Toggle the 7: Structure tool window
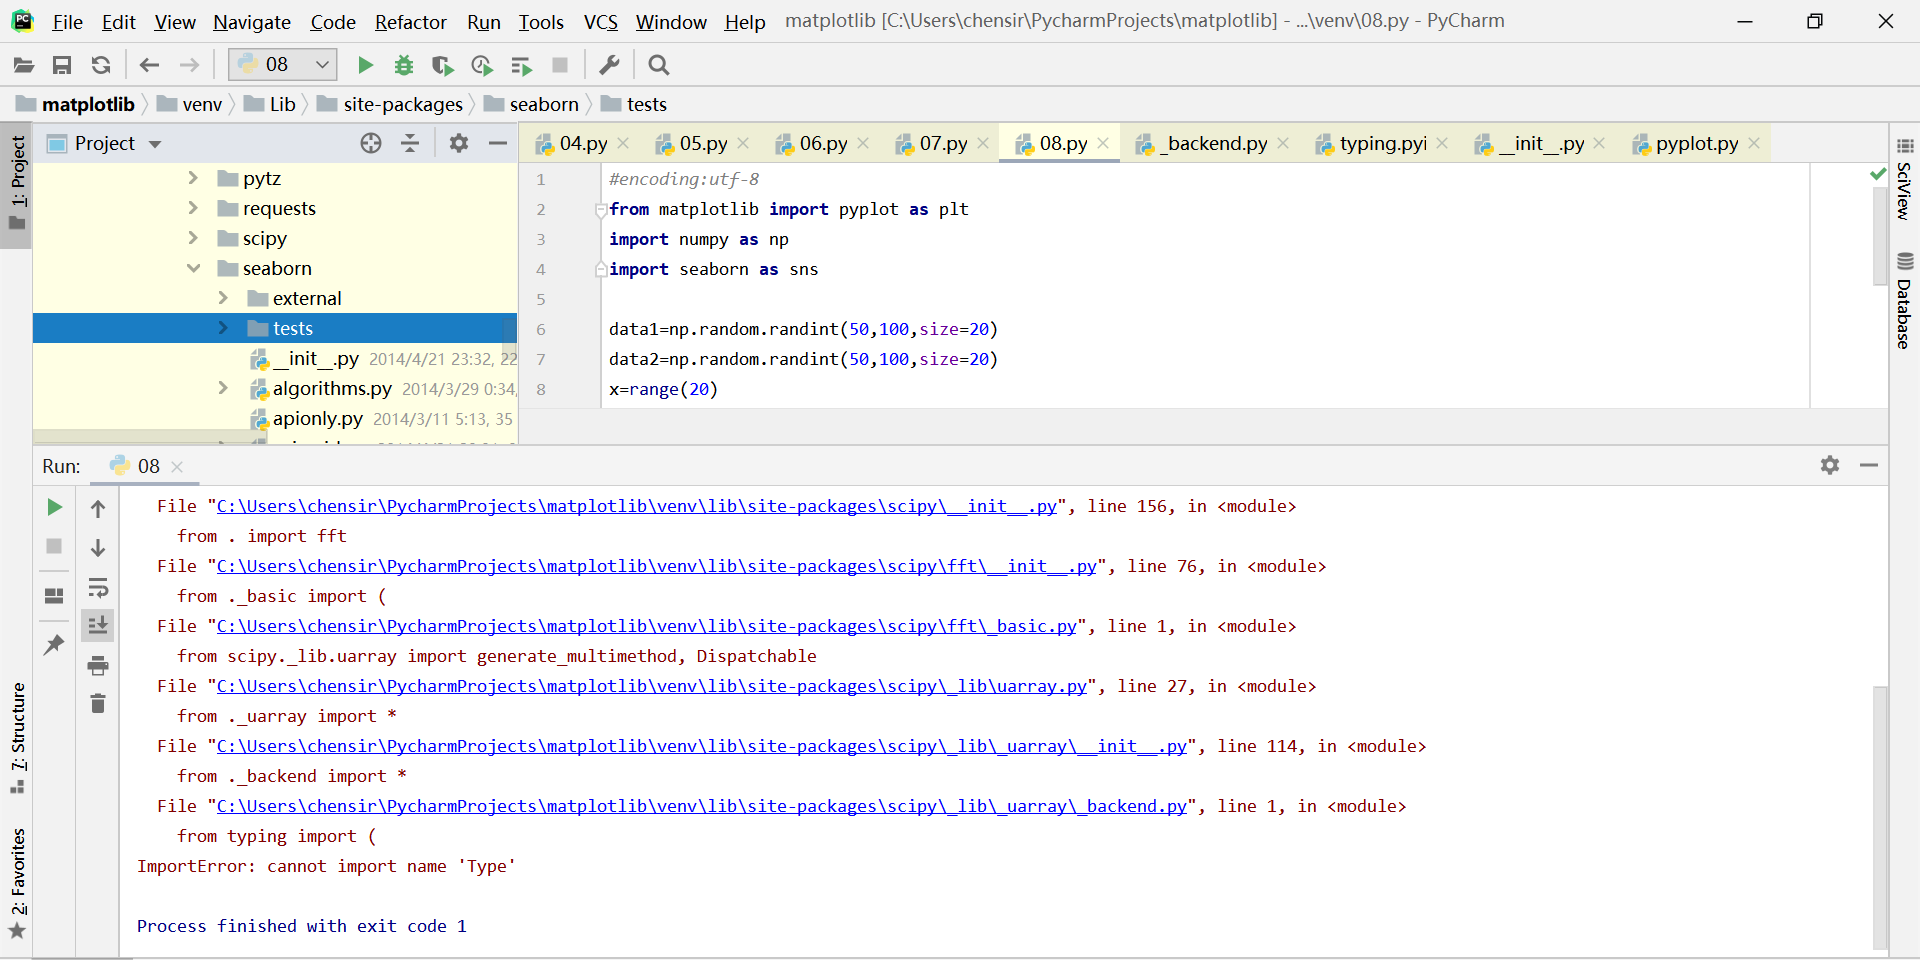This screenshot has height=960, width=1920. coord(17,738)
